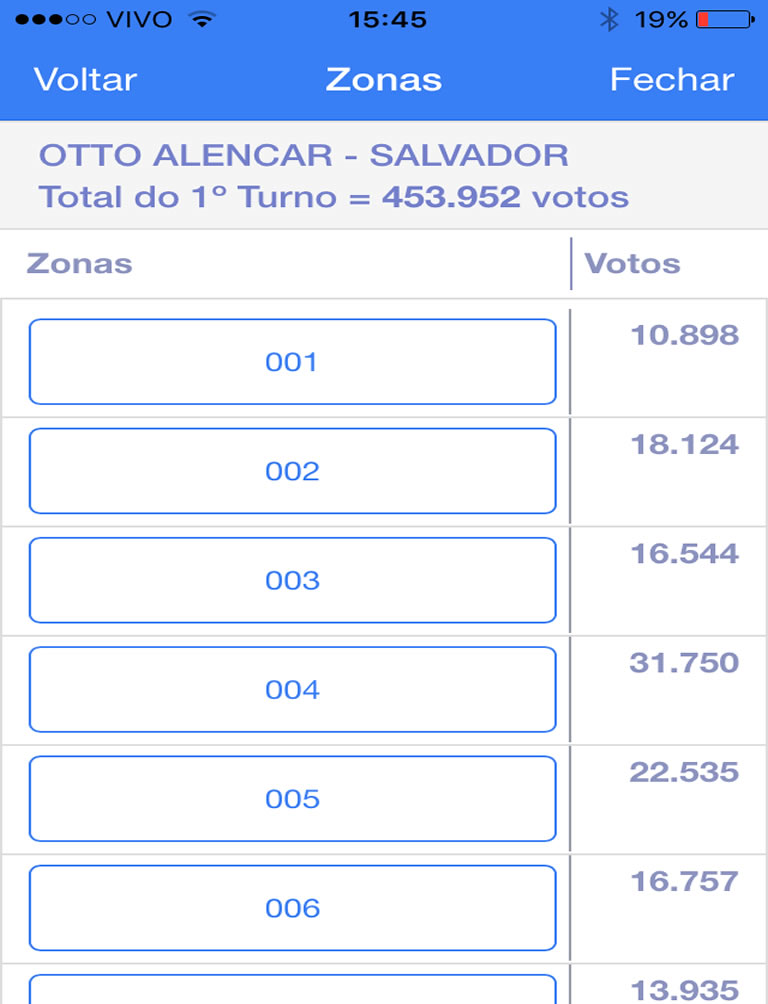The height and width of the screenshot is (1004, 768).
Task: Tap the Zonas column header
Action: 79,264
